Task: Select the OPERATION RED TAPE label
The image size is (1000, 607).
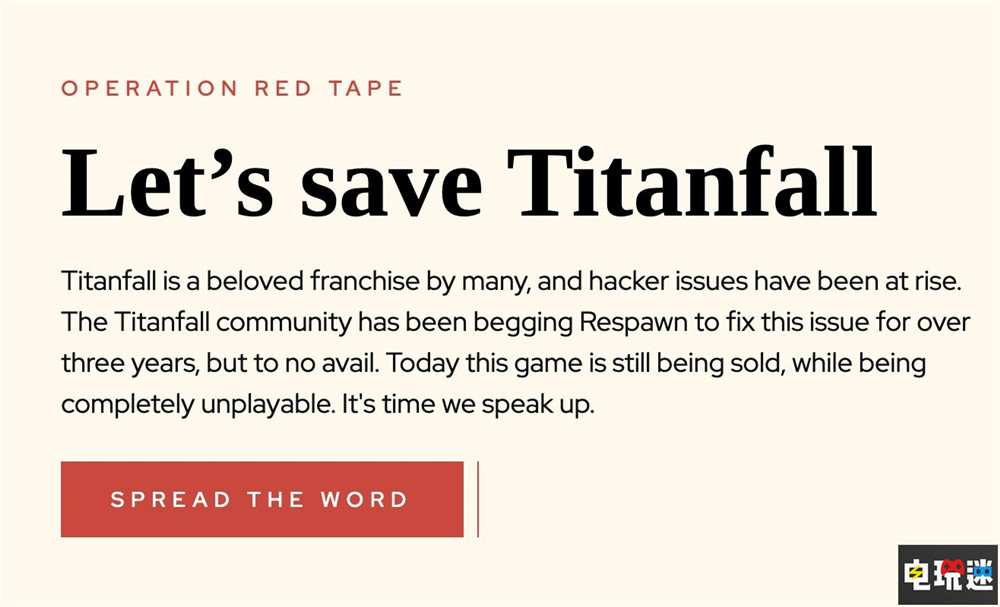Action: click(232, 88)
